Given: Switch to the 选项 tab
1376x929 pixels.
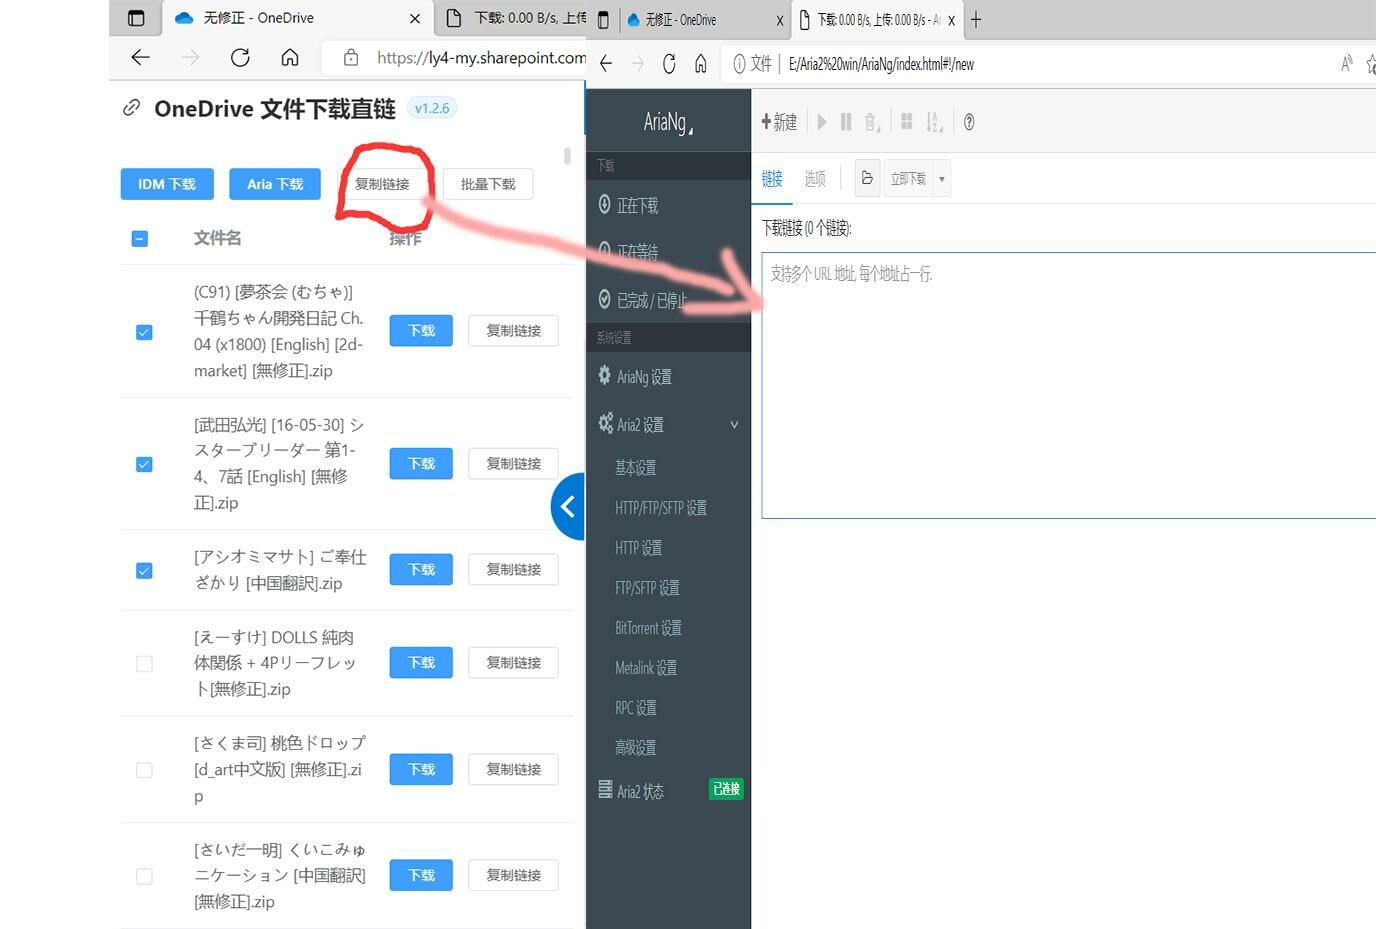Looking at the screenshot, I should pyautogui.click(x=815, y=179).
